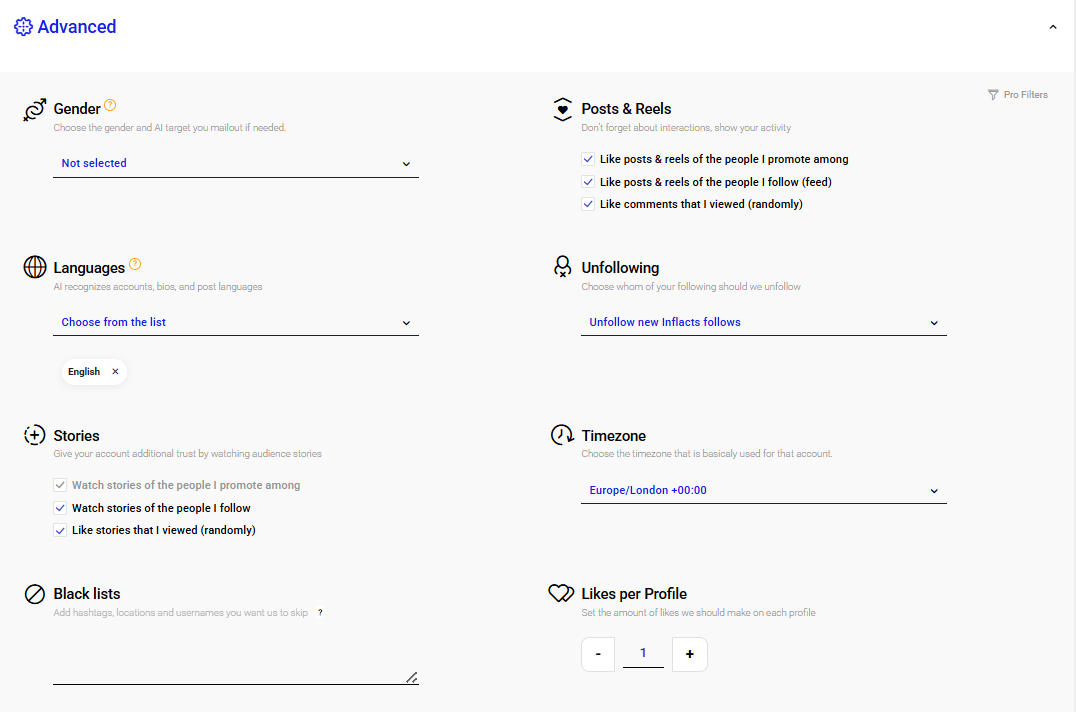
Task: Expand the Unfollowing options dropdown
Action: (763, 322)
